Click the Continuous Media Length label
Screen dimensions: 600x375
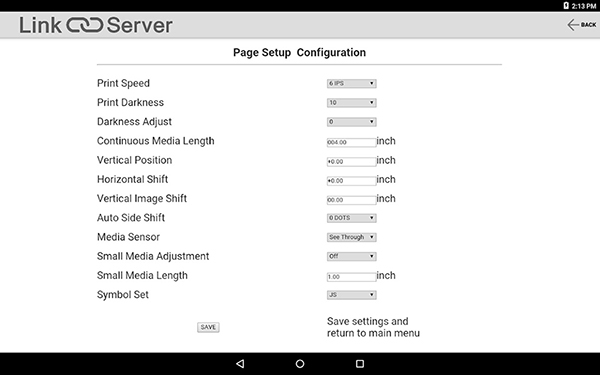[x=156, y=141]
